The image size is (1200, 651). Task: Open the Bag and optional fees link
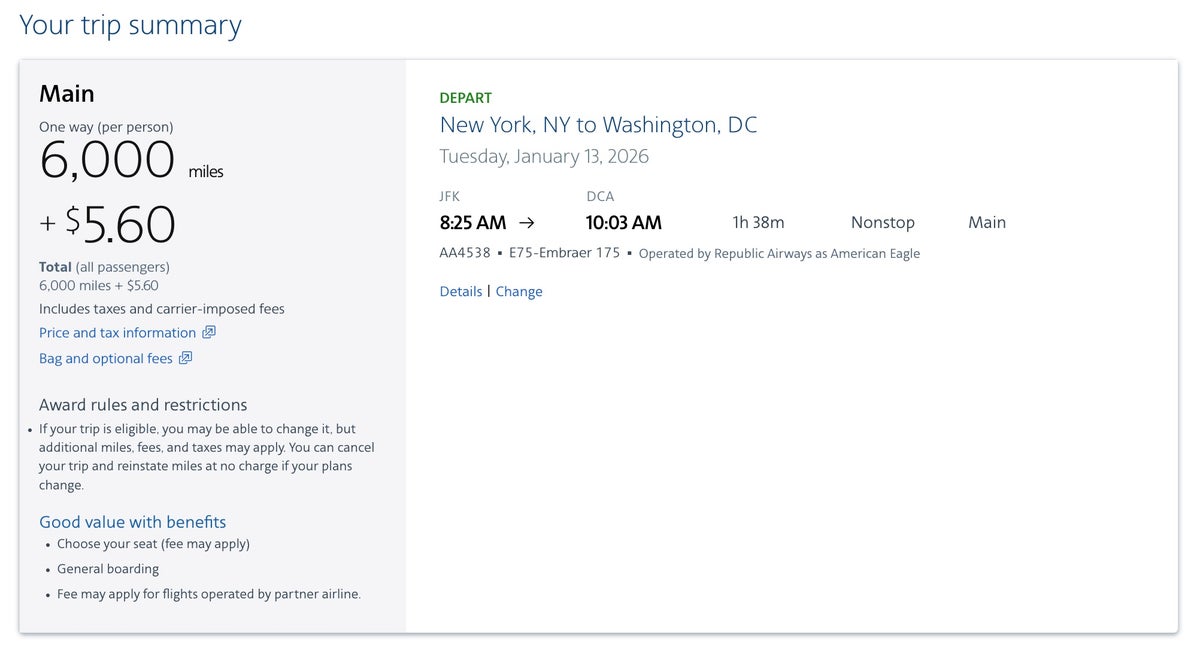[105, 359]
